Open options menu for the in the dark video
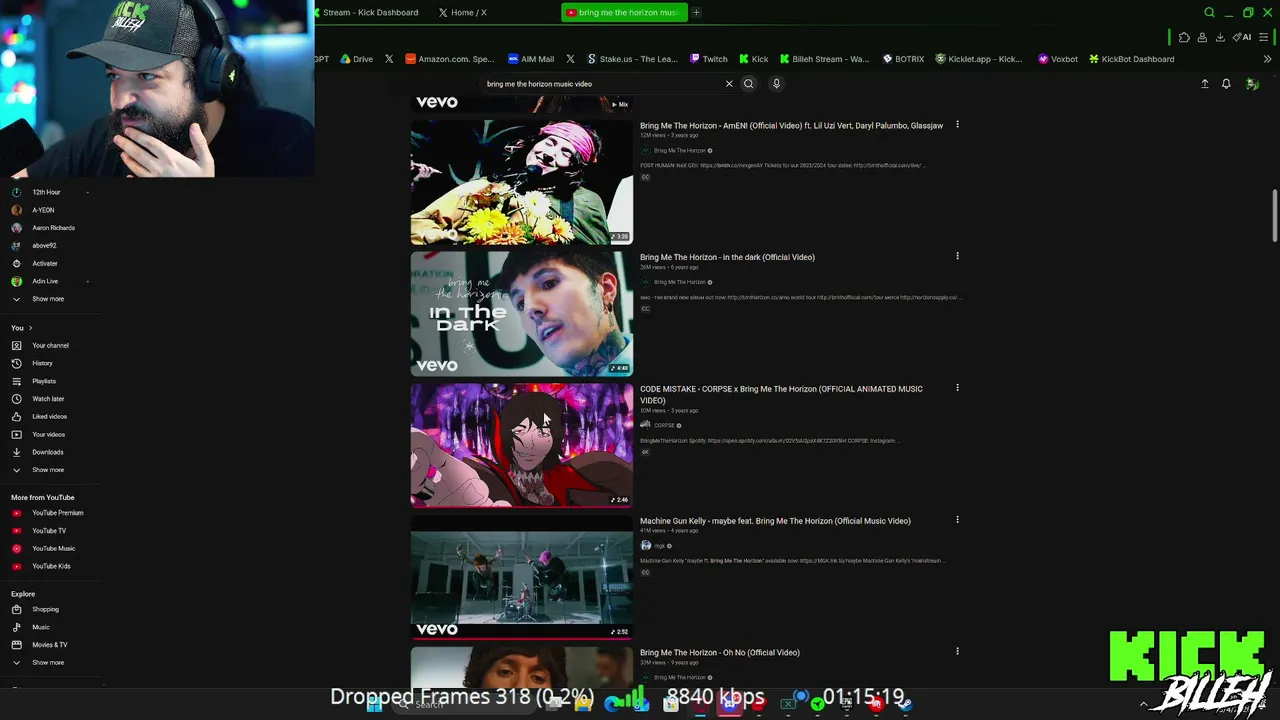 pyautogui.click(x=957, y=256)
